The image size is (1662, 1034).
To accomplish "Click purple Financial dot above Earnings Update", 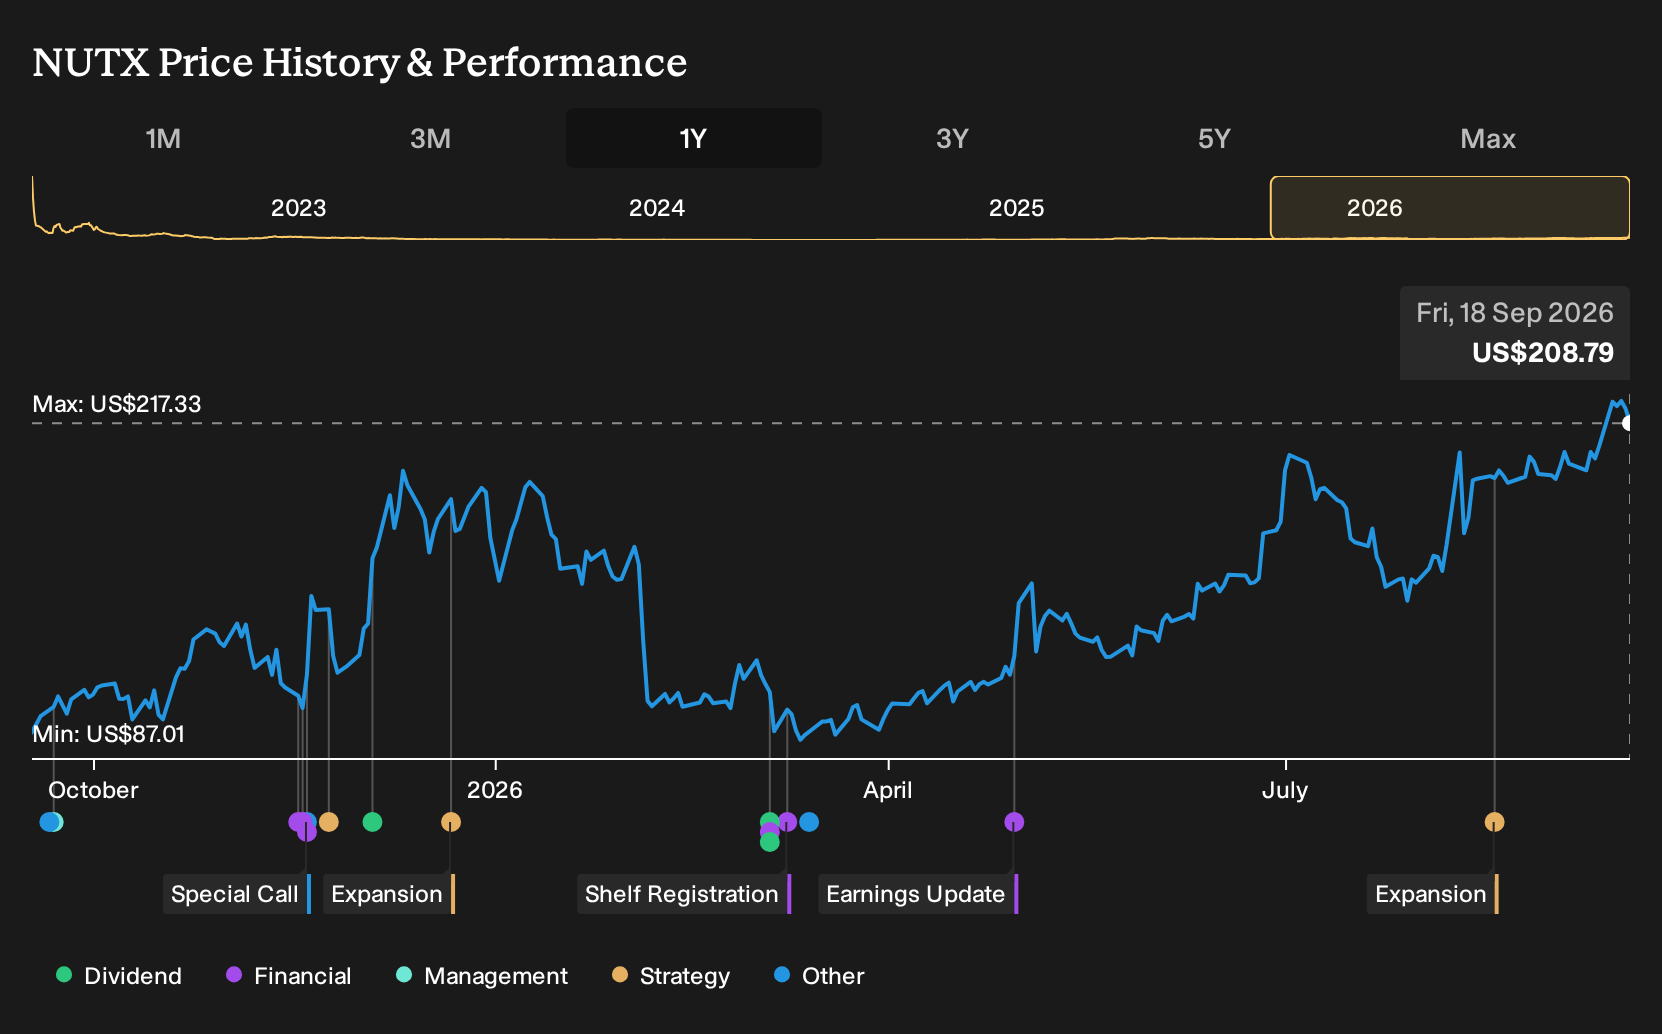I will (1014, 822).
